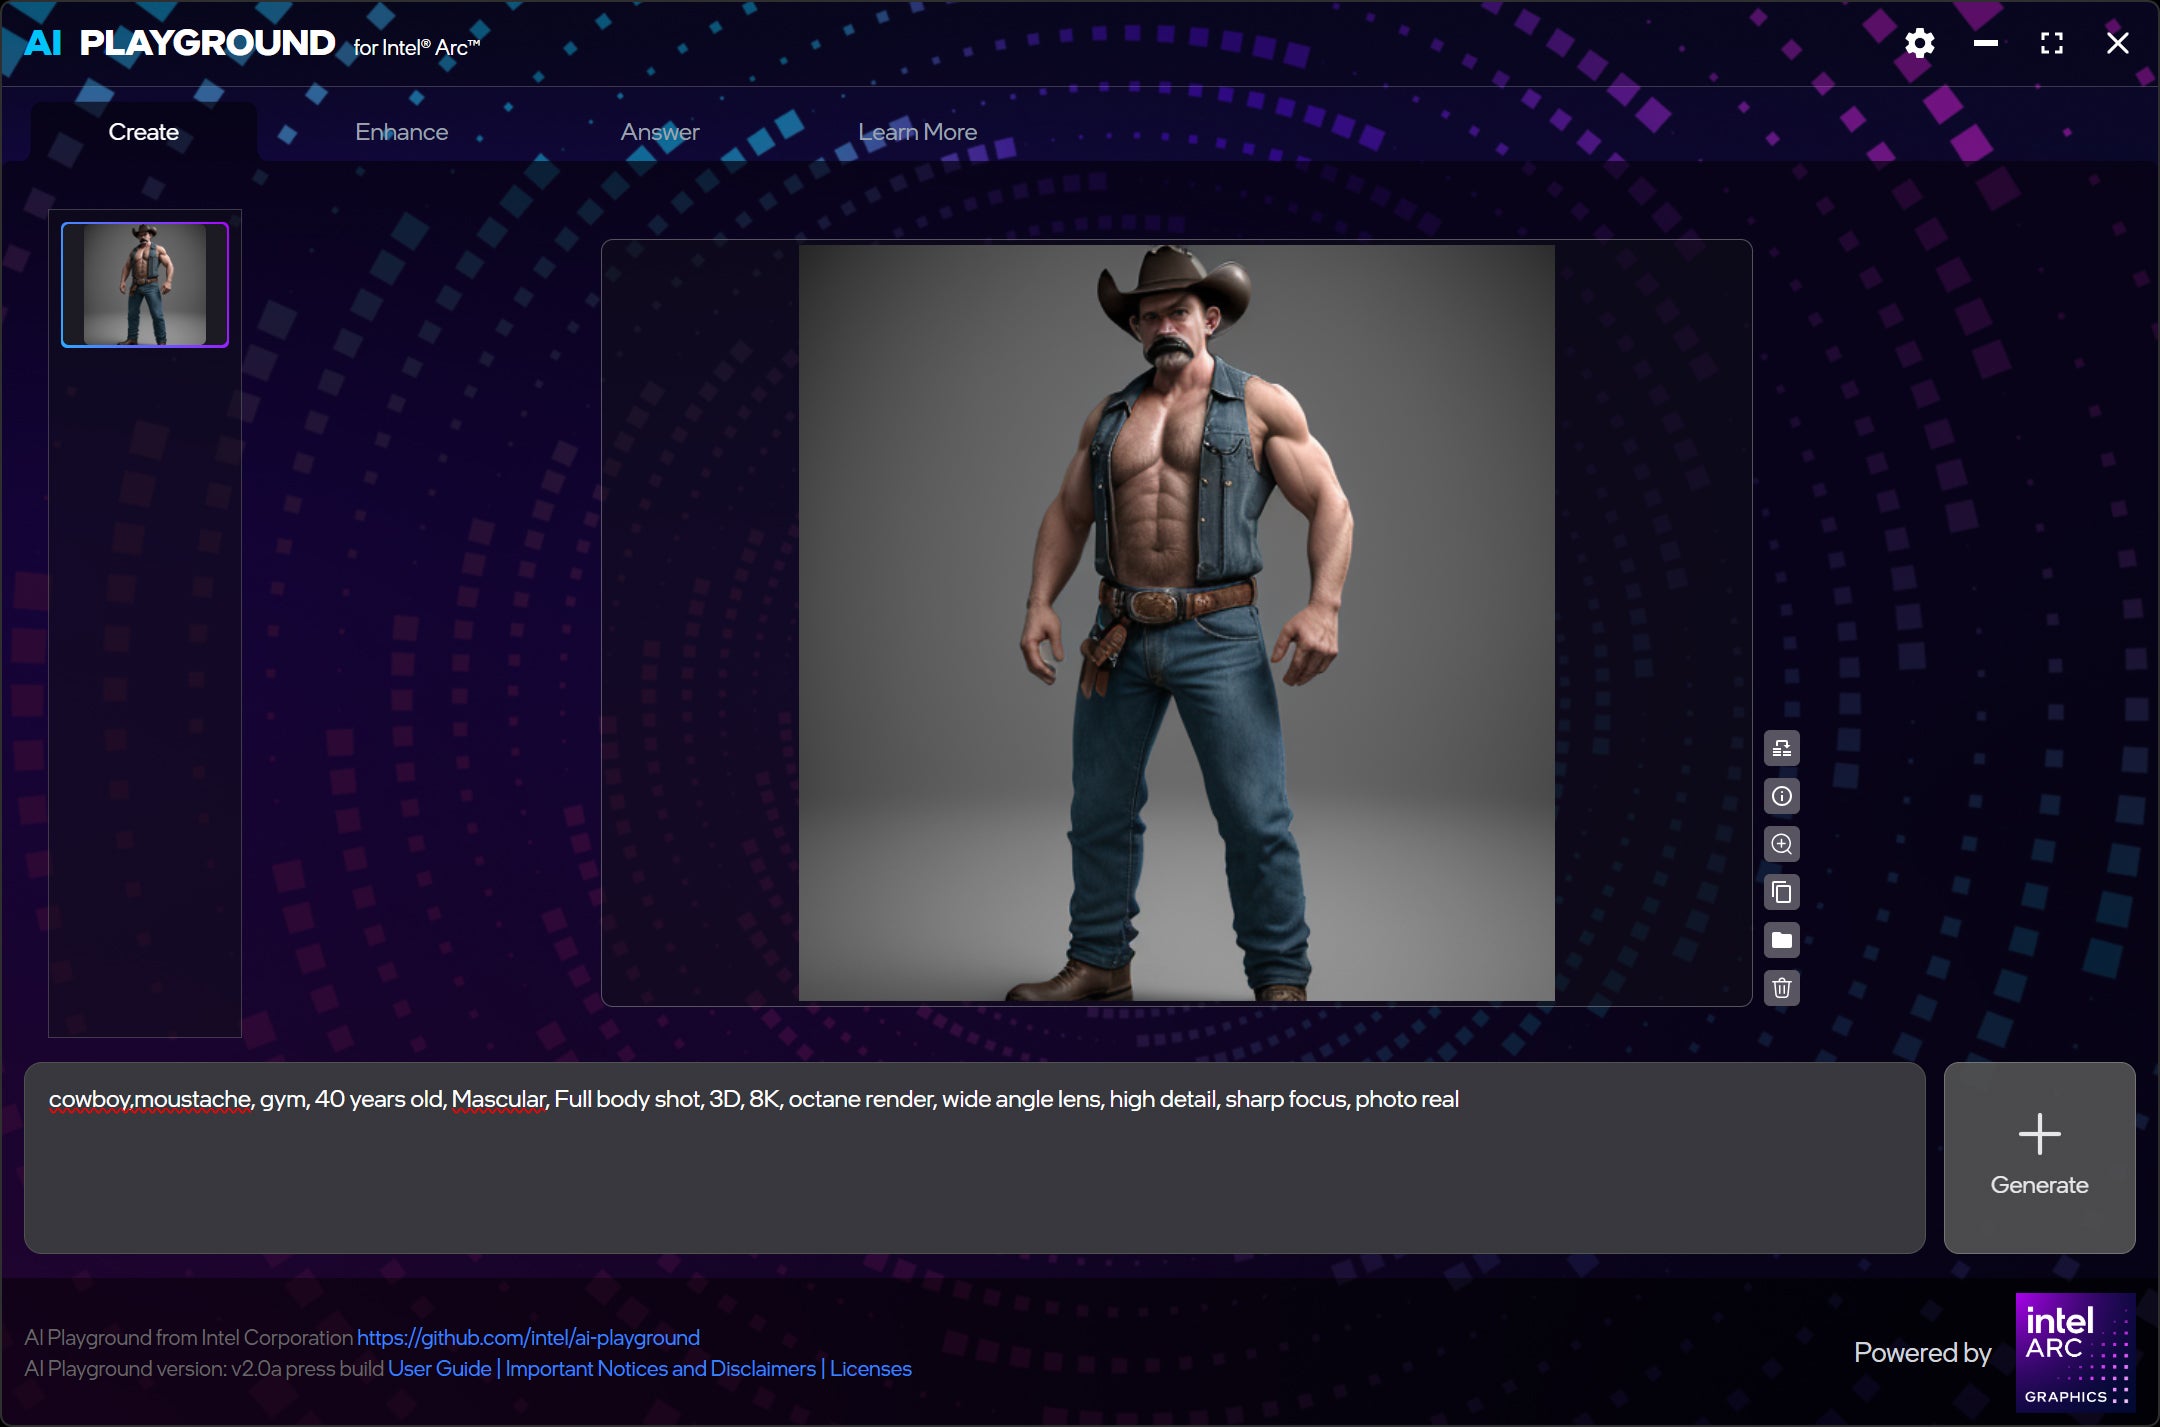Viewport: 2160px width, 1427px height.
Task: Open the Licenses link
Action: point(870,1368)
